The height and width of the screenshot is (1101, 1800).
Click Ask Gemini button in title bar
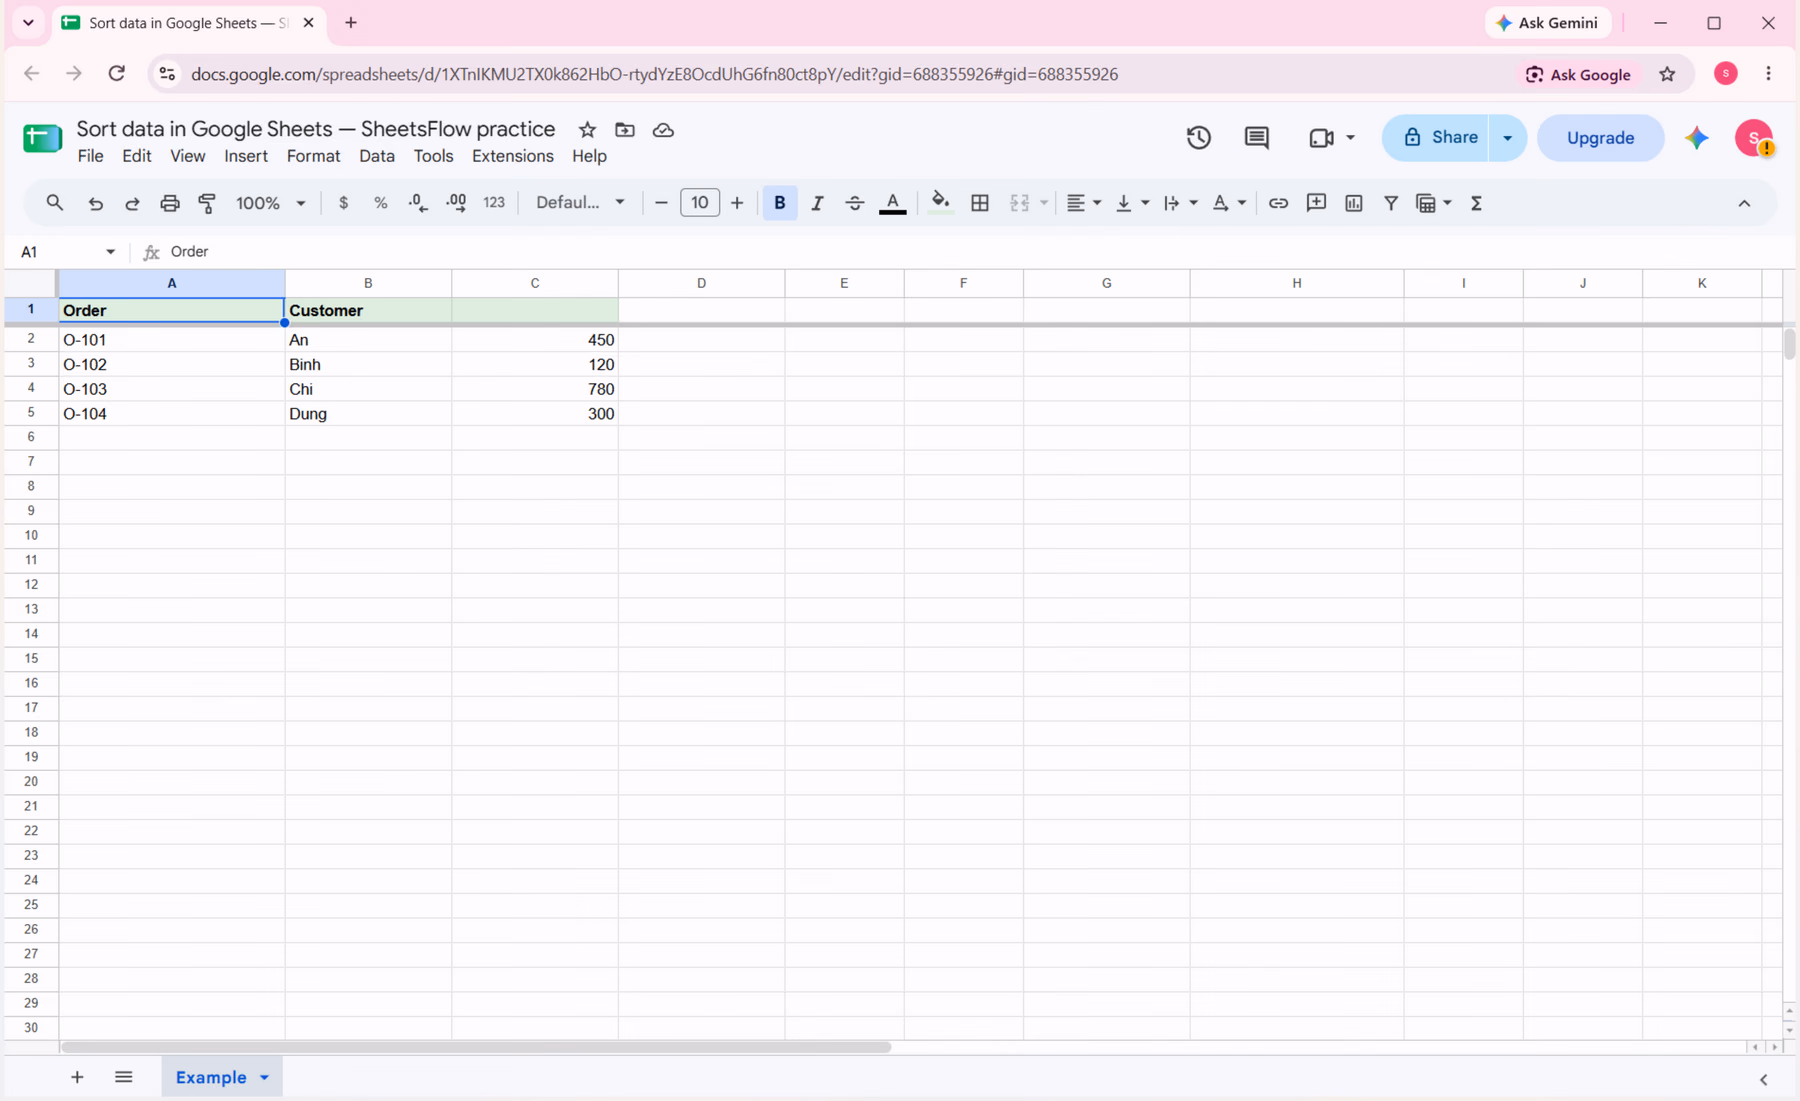pyautogui.click(x=1548, y=23)
